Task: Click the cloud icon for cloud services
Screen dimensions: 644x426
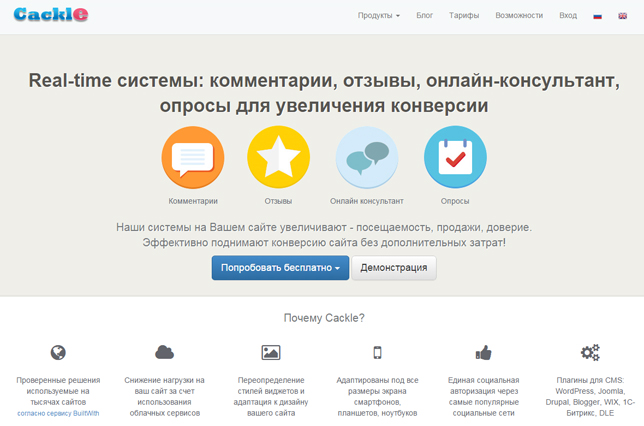Action: tap(164, 352)
